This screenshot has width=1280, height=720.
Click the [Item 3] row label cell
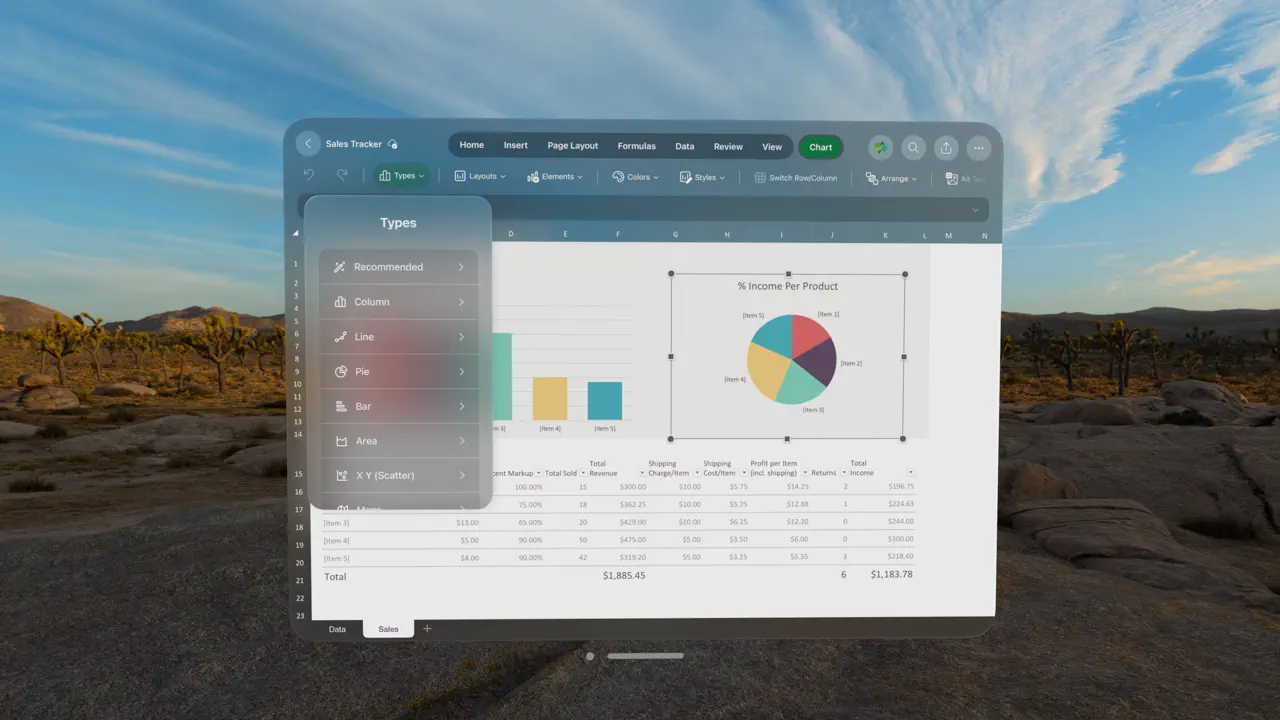click(336, 523)
